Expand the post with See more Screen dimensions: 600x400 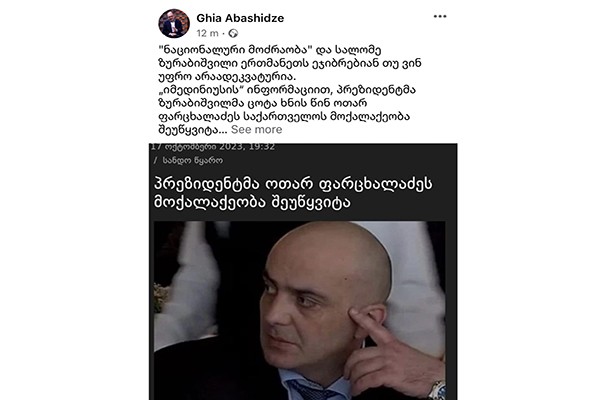click(256, 129)
